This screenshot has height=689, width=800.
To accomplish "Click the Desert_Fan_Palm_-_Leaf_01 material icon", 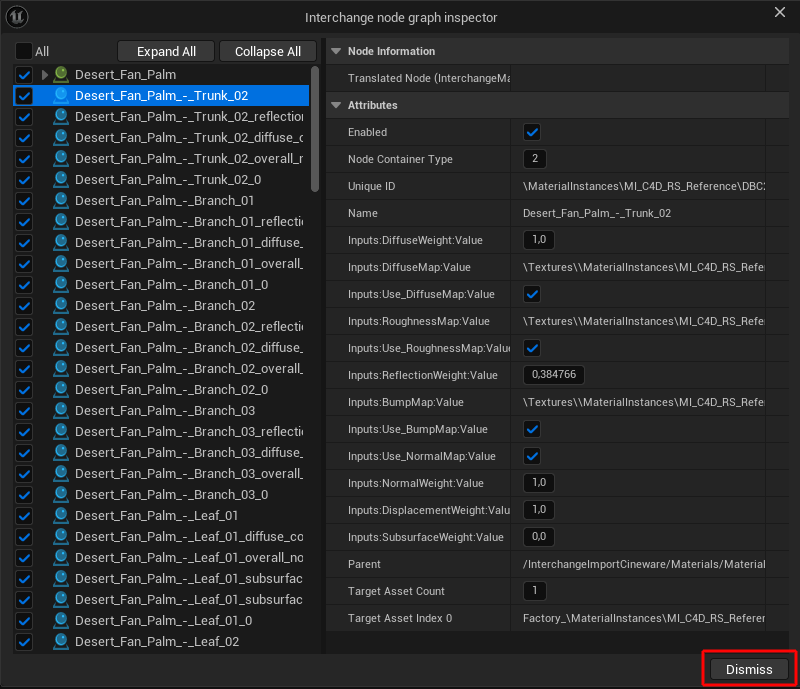I will (61, 516).
